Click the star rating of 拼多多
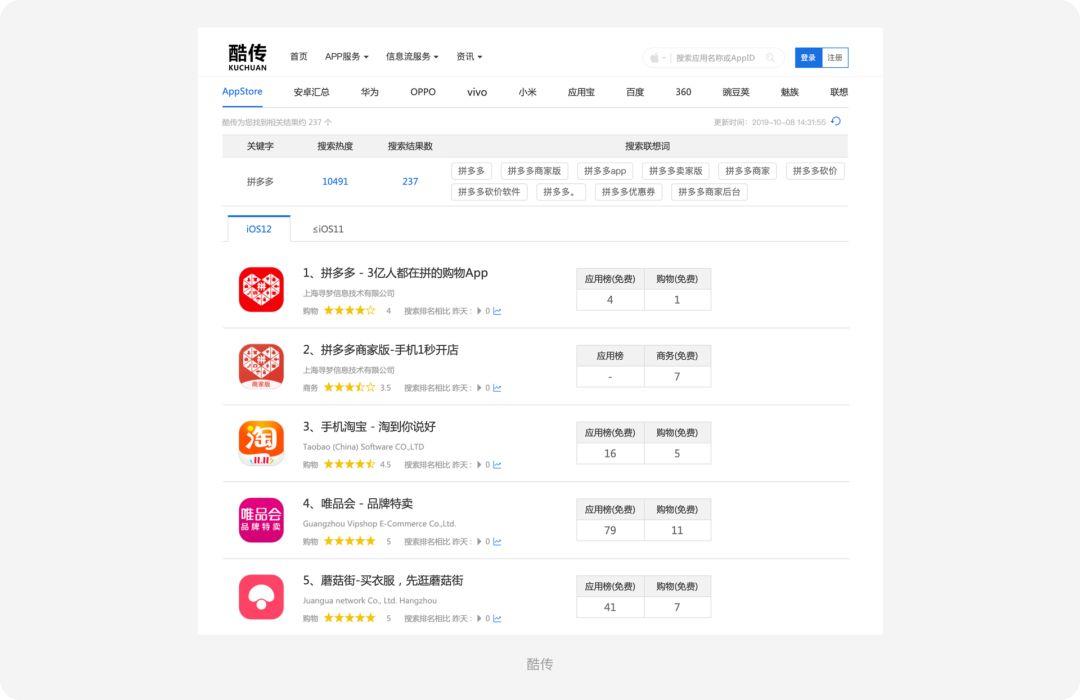 pos(350,311)
